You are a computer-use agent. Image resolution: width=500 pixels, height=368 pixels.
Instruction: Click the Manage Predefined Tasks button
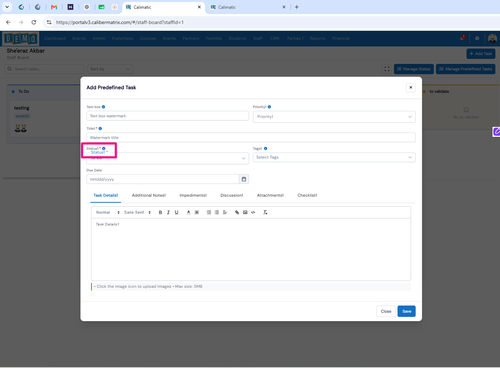(x=465, y=69)
